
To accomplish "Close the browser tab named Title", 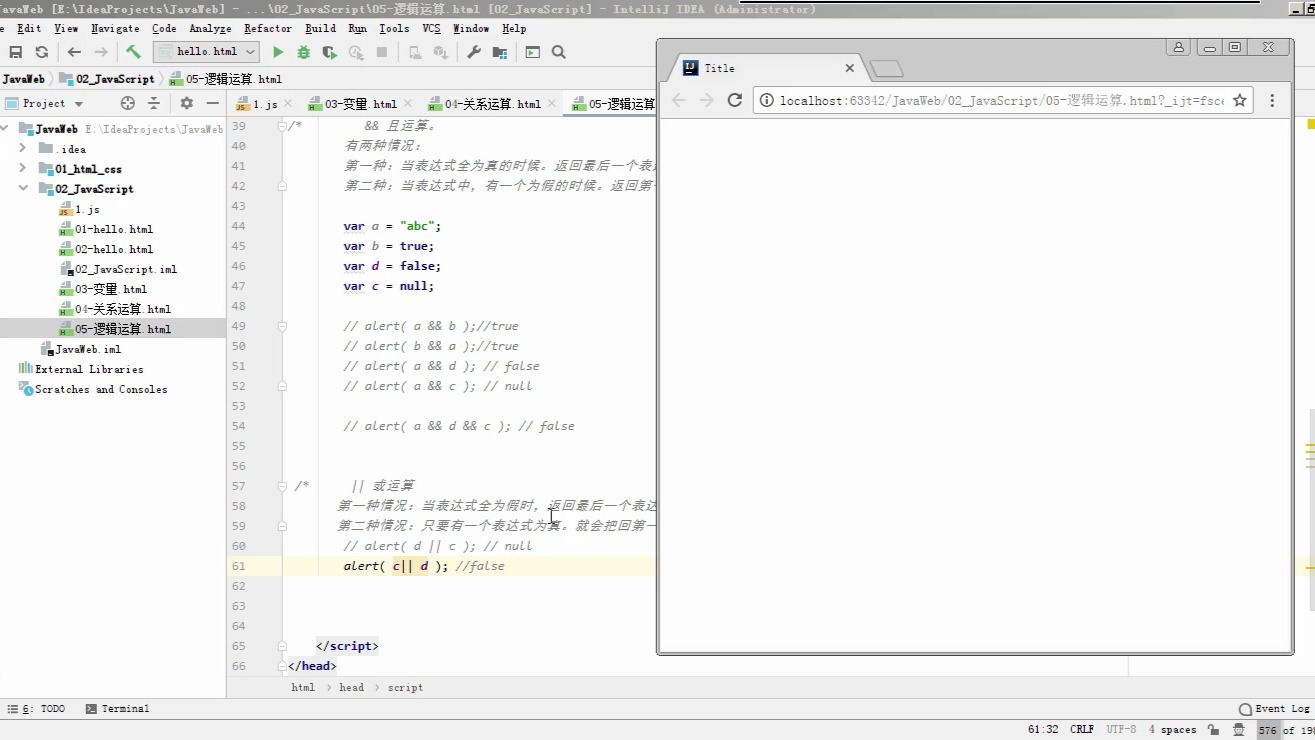I will tap(850, 68).
